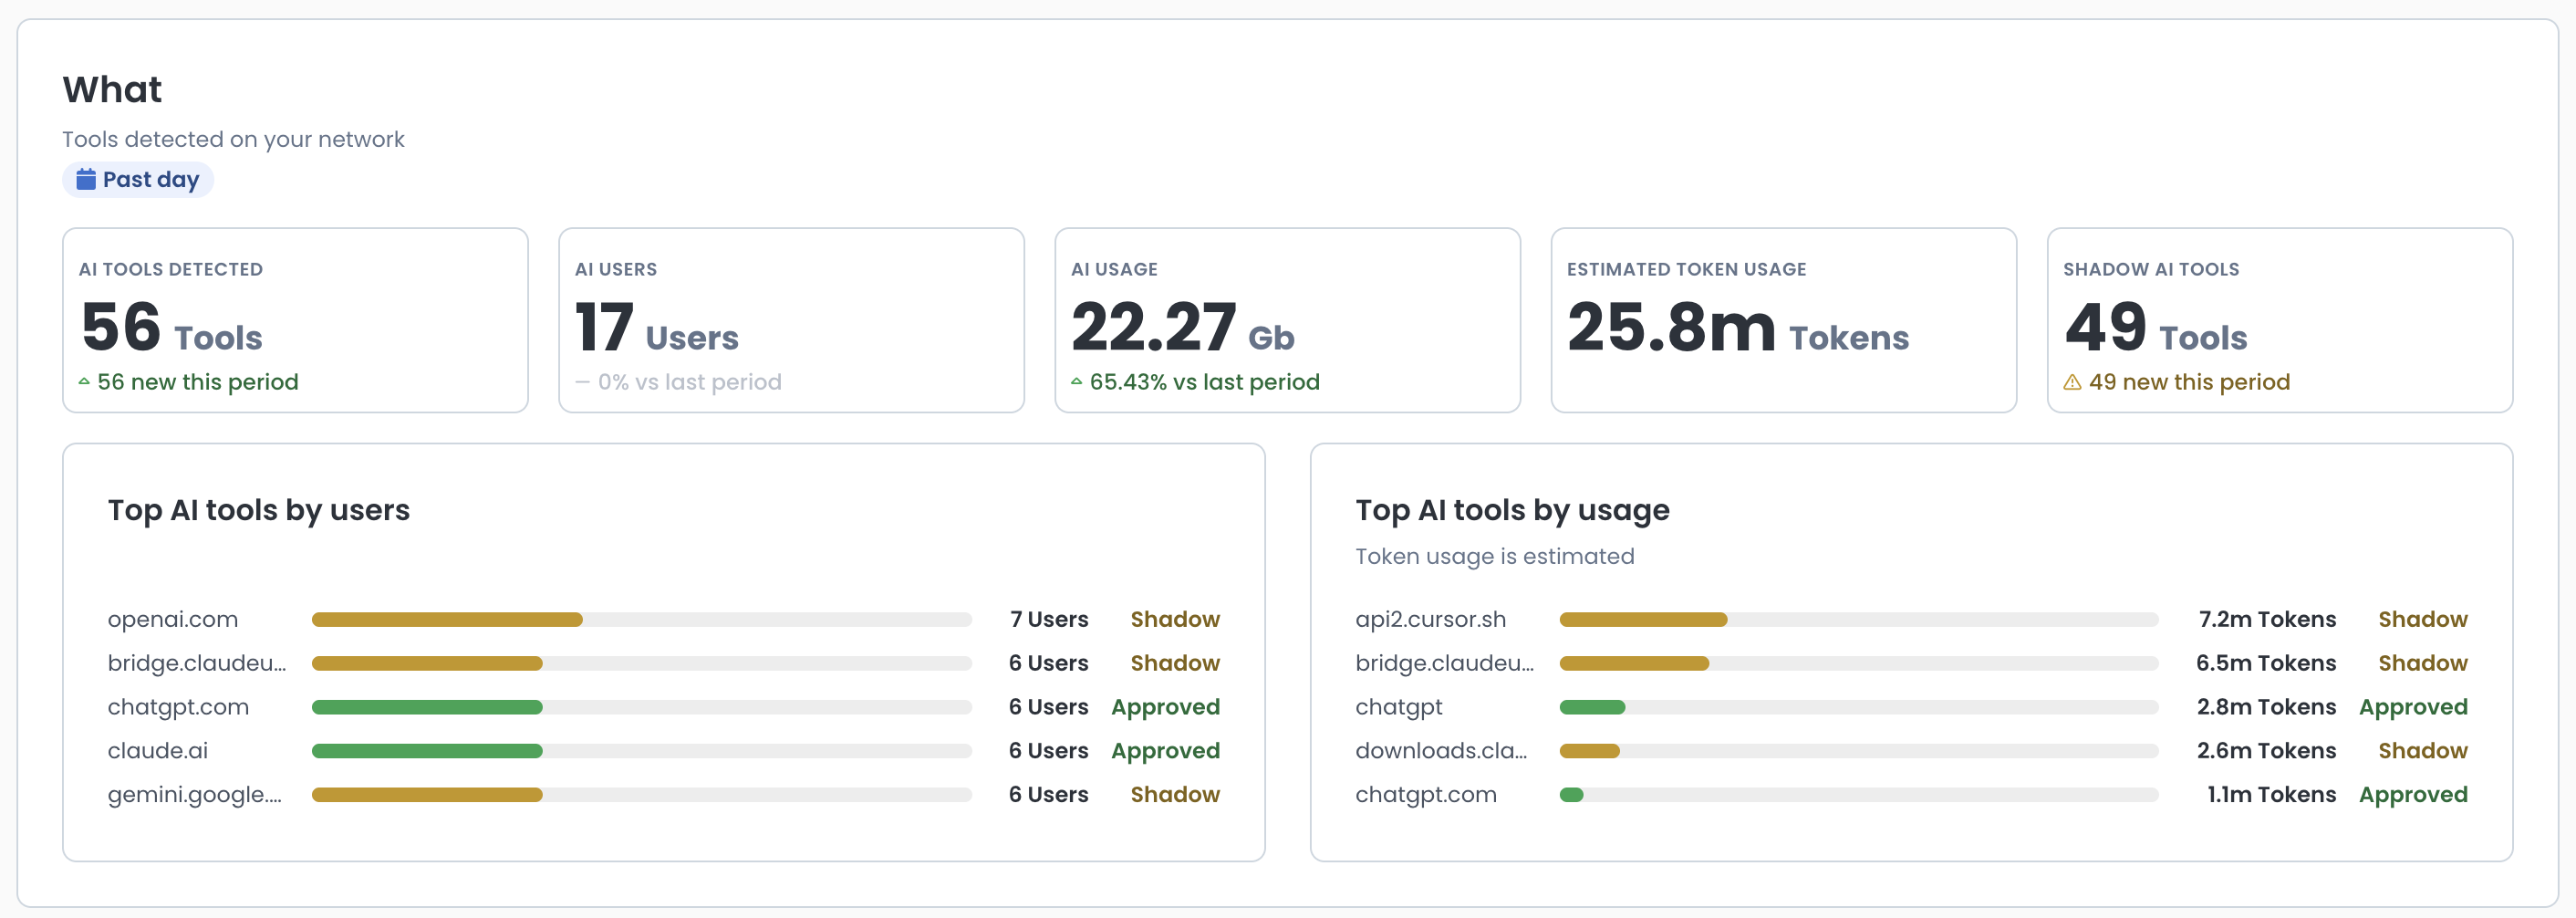Click the Shadow status for api2.cursor.sh
This screenshot has width=2576, height=918.
click(2423, 619)
